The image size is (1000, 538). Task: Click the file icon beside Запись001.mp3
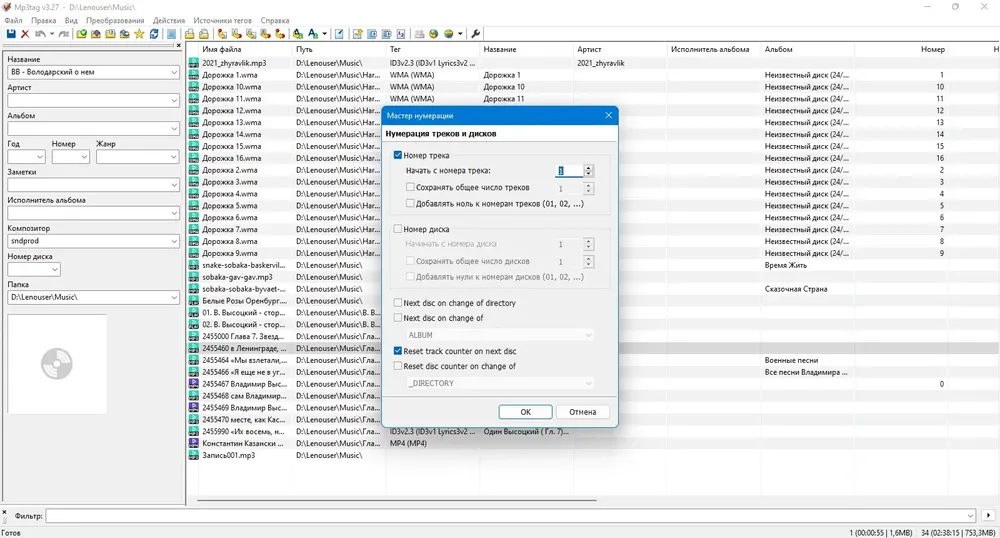[194, 455]
